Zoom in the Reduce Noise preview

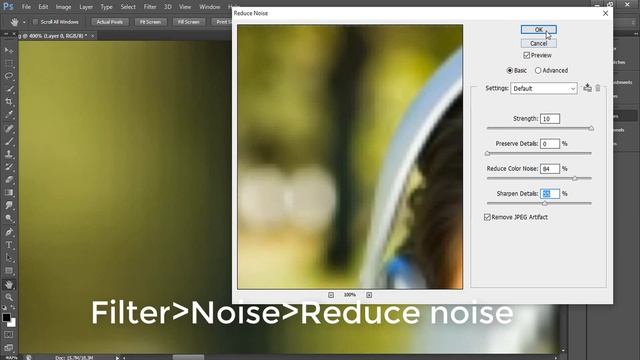pyautogui.click(x=369, y=295)
